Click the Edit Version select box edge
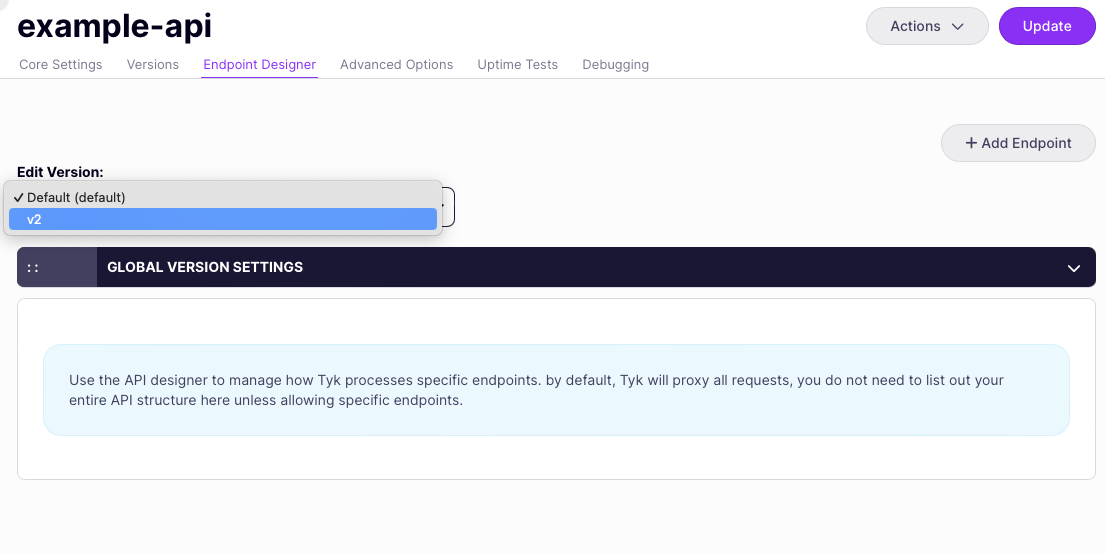 click(449, 207)
